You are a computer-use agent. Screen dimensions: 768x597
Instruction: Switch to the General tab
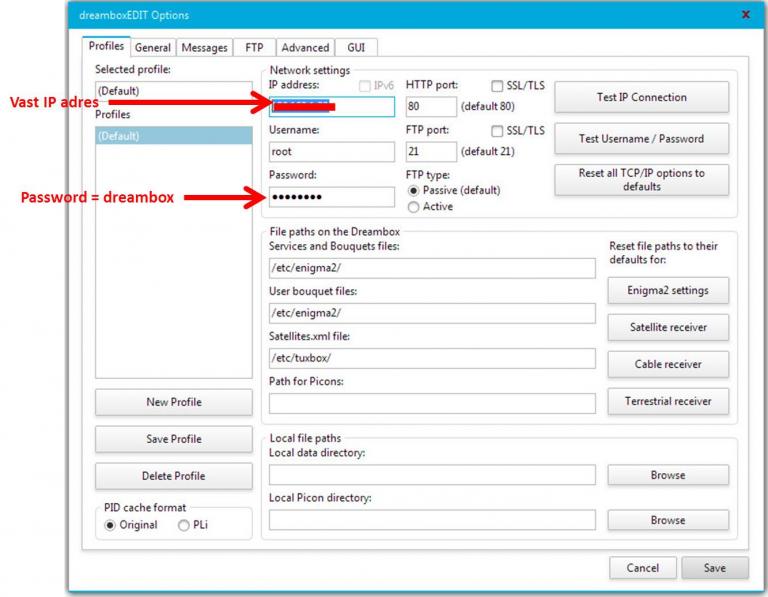point(153,47)
